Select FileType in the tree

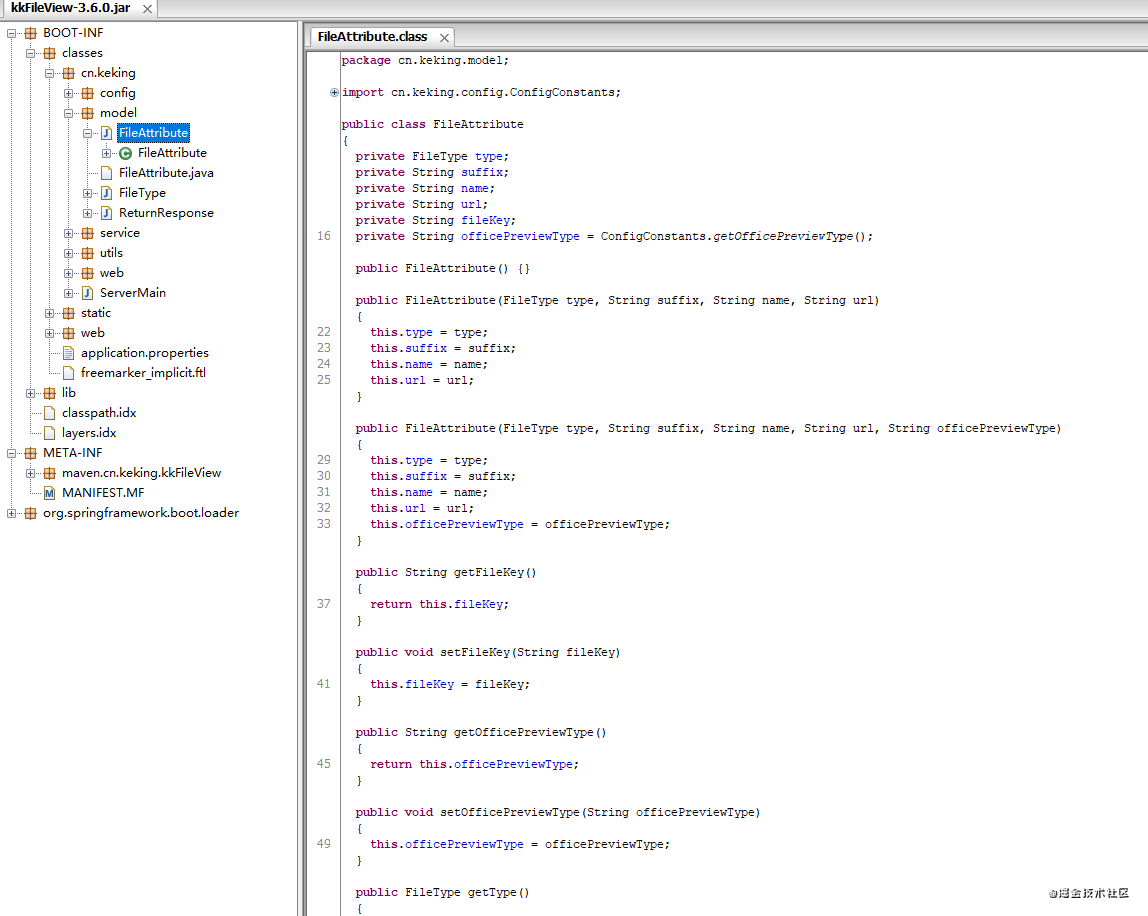(x=142, y=193)
